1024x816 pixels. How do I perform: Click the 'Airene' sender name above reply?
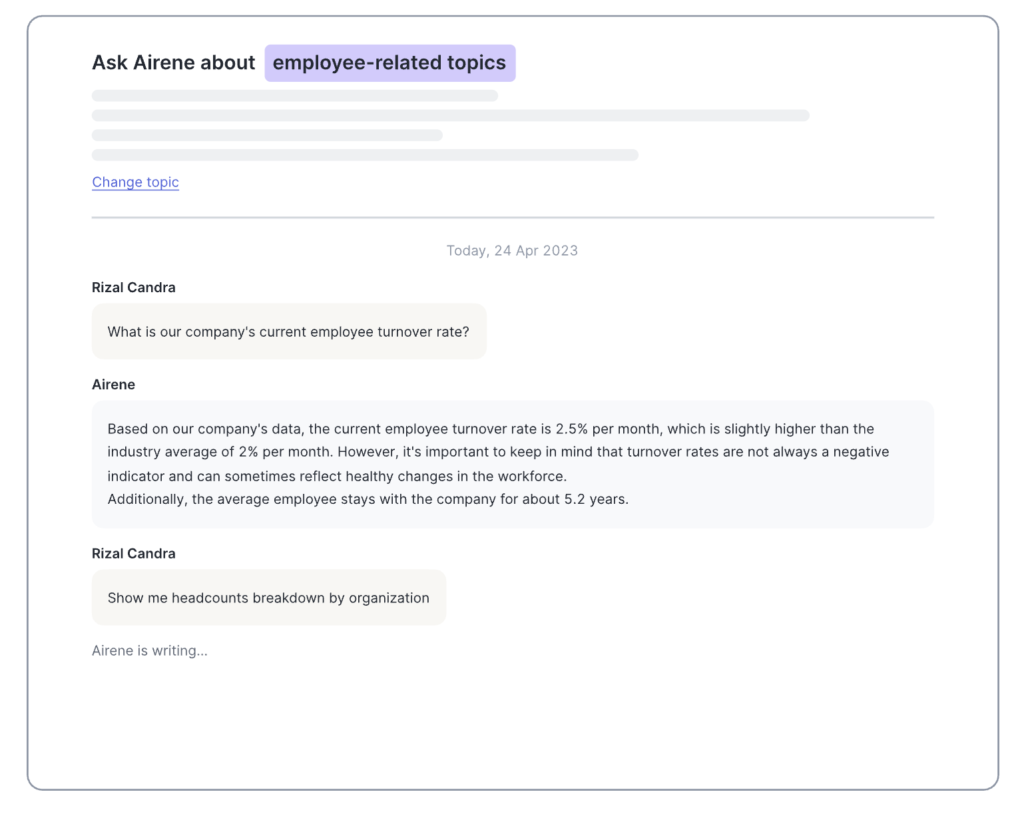pyautogui.click(x=113, y=384)
